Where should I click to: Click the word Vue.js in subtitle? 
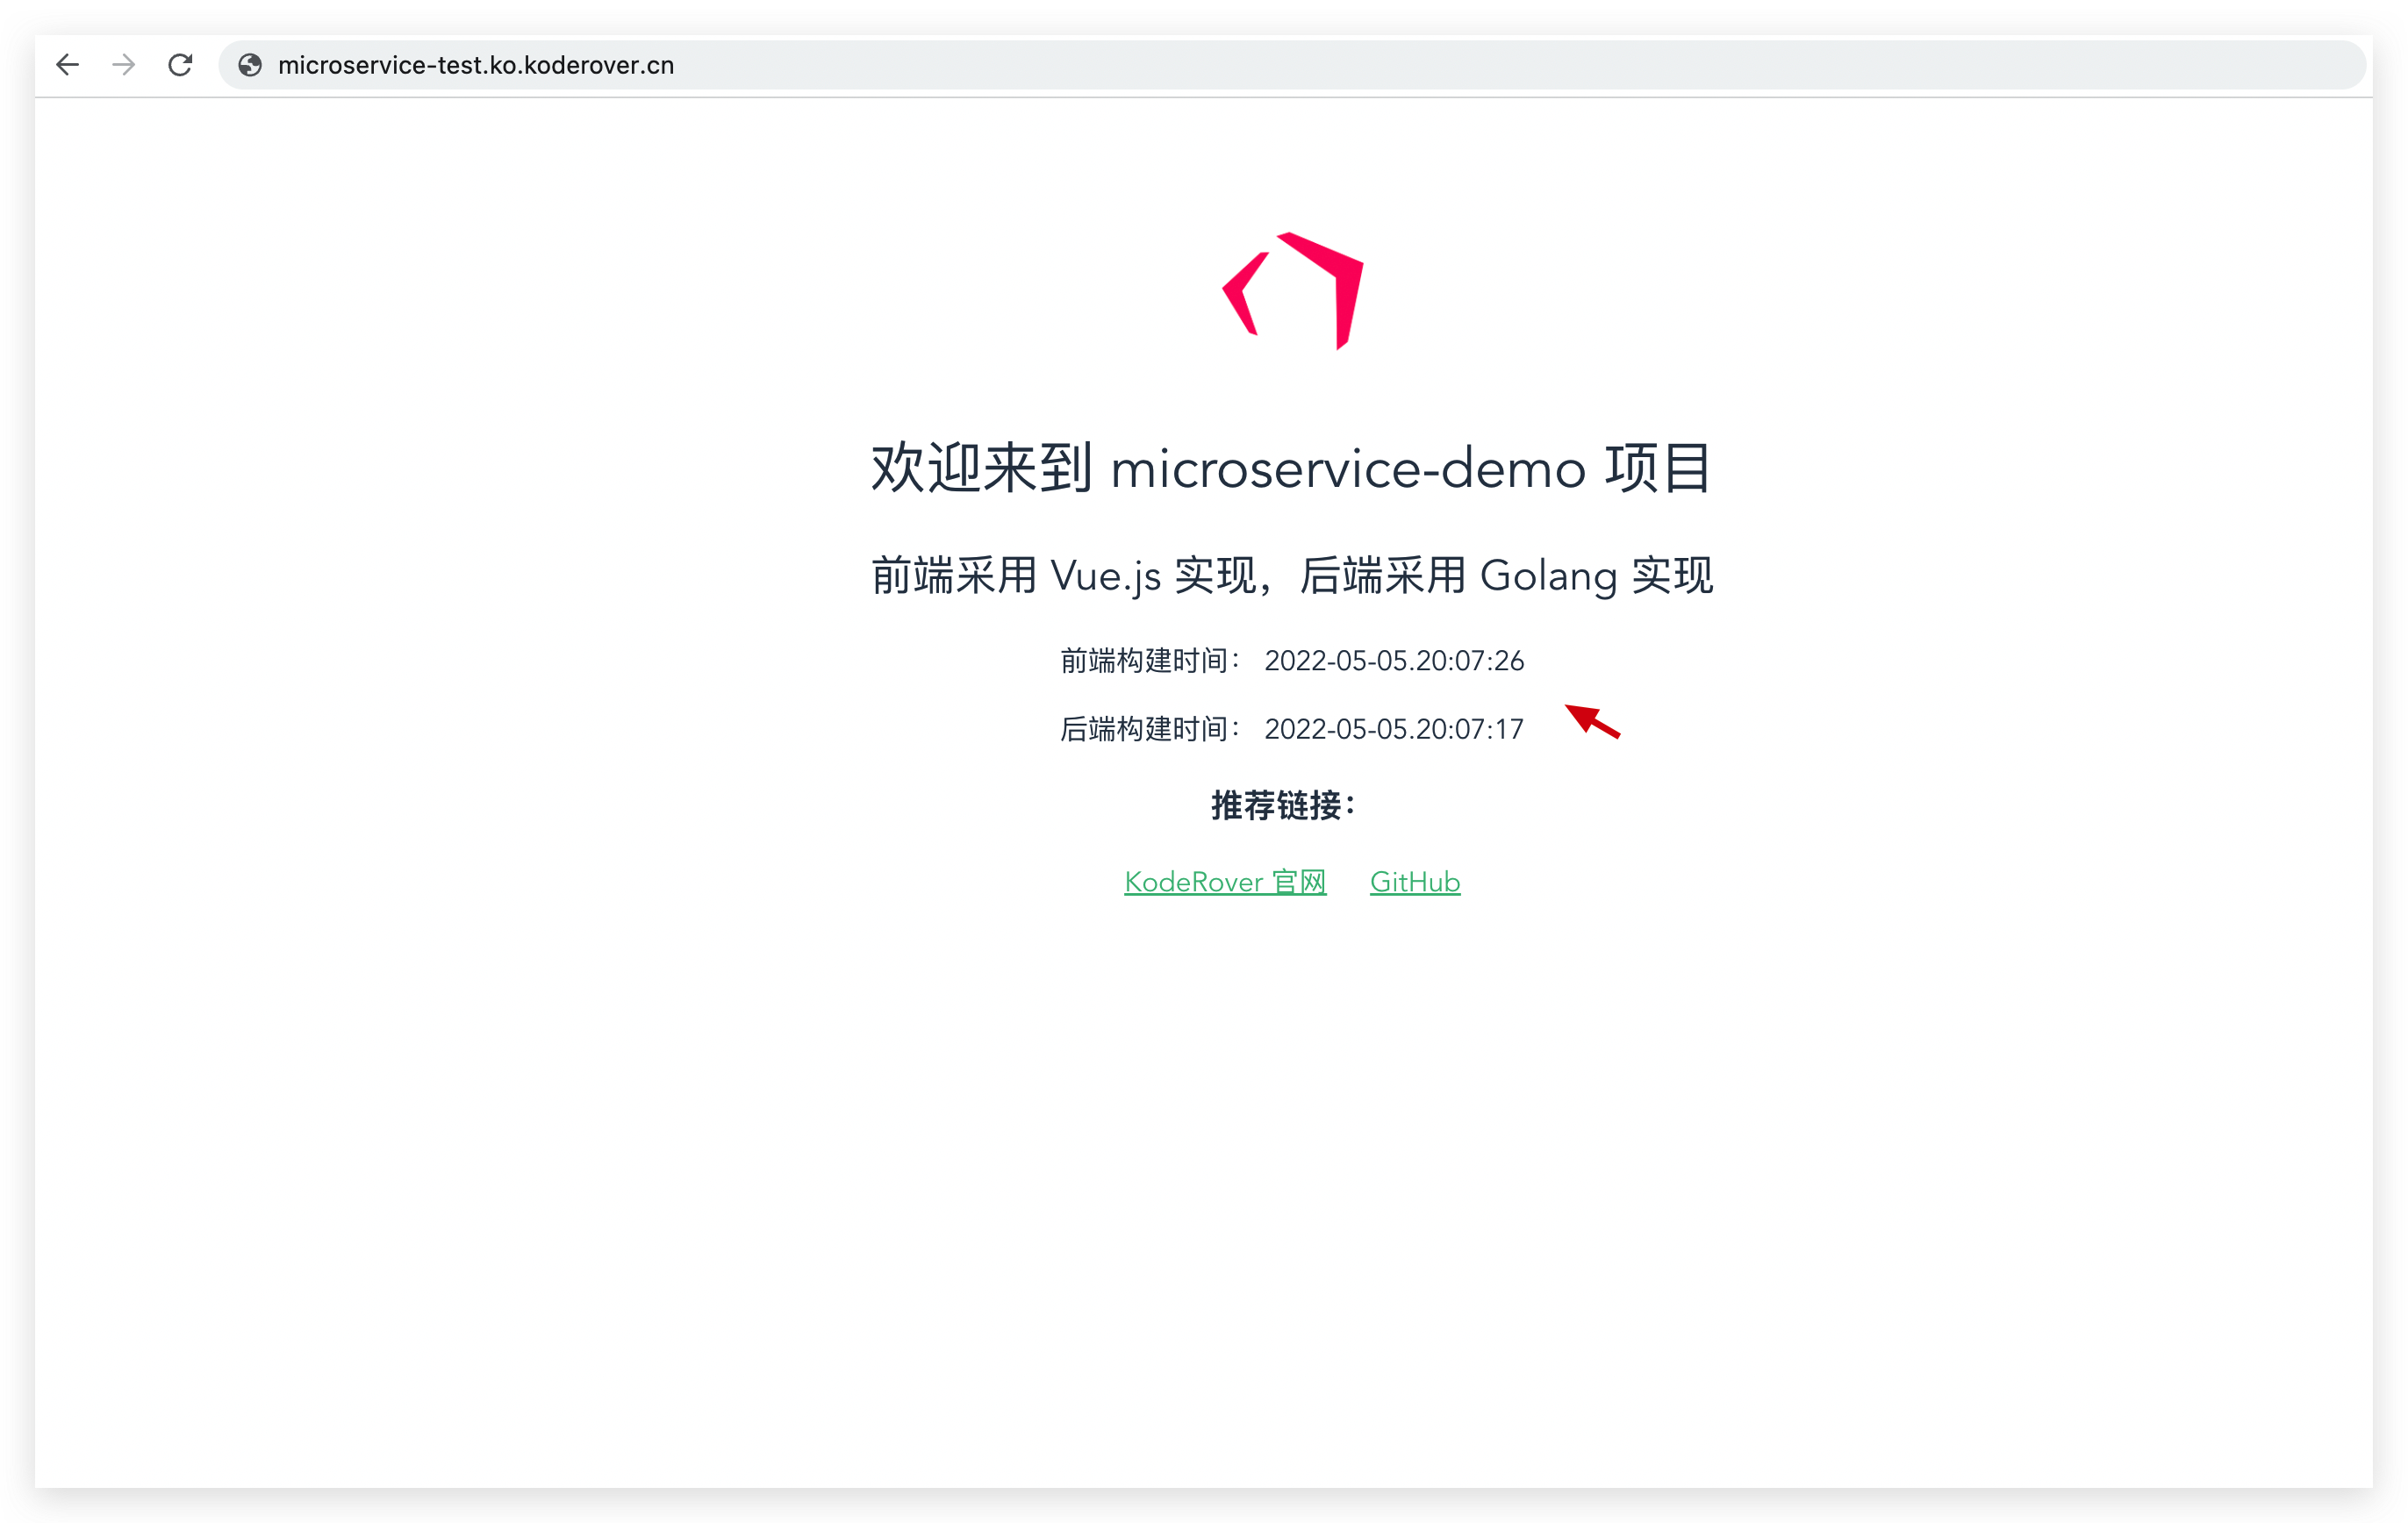(1105, 576)
